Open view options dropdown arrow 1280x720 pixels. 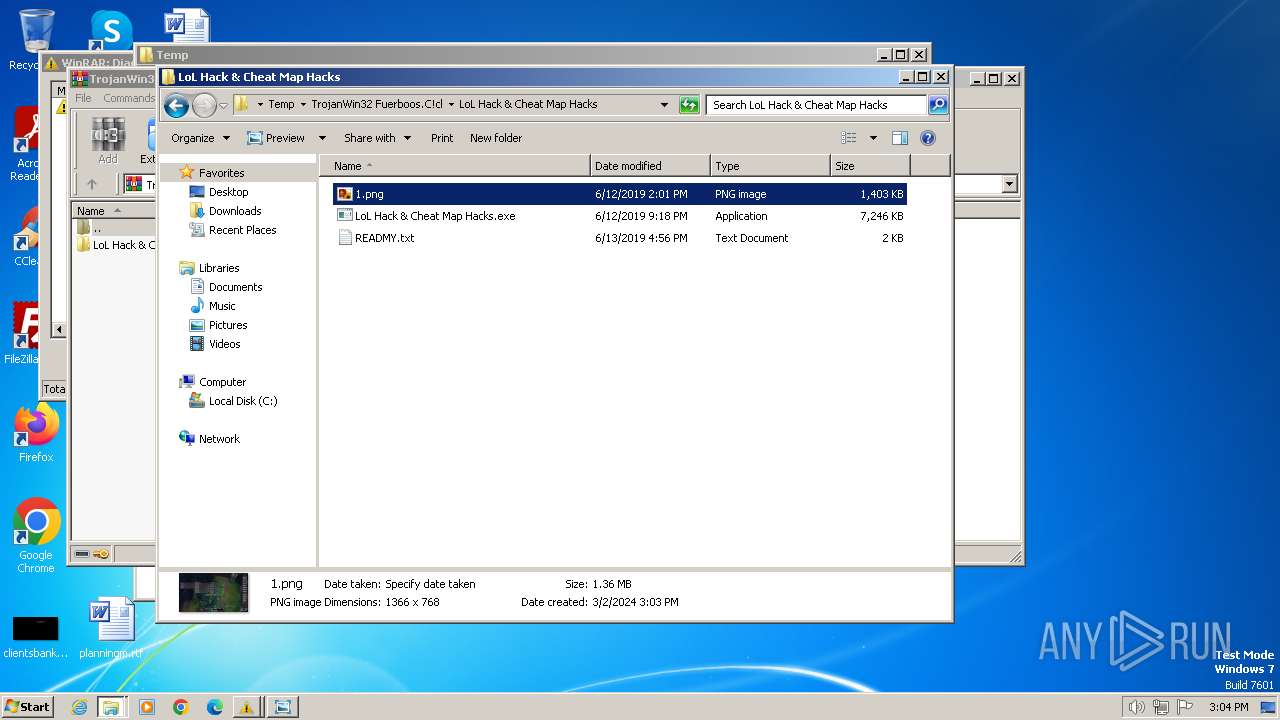pyautogui.click(x=873, y=138)
